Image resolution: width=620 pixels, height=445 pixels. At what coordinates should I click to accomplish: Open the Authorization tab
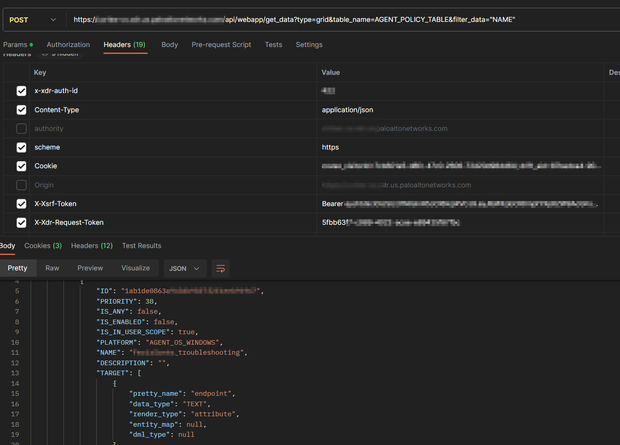click(x=68, y=45)
